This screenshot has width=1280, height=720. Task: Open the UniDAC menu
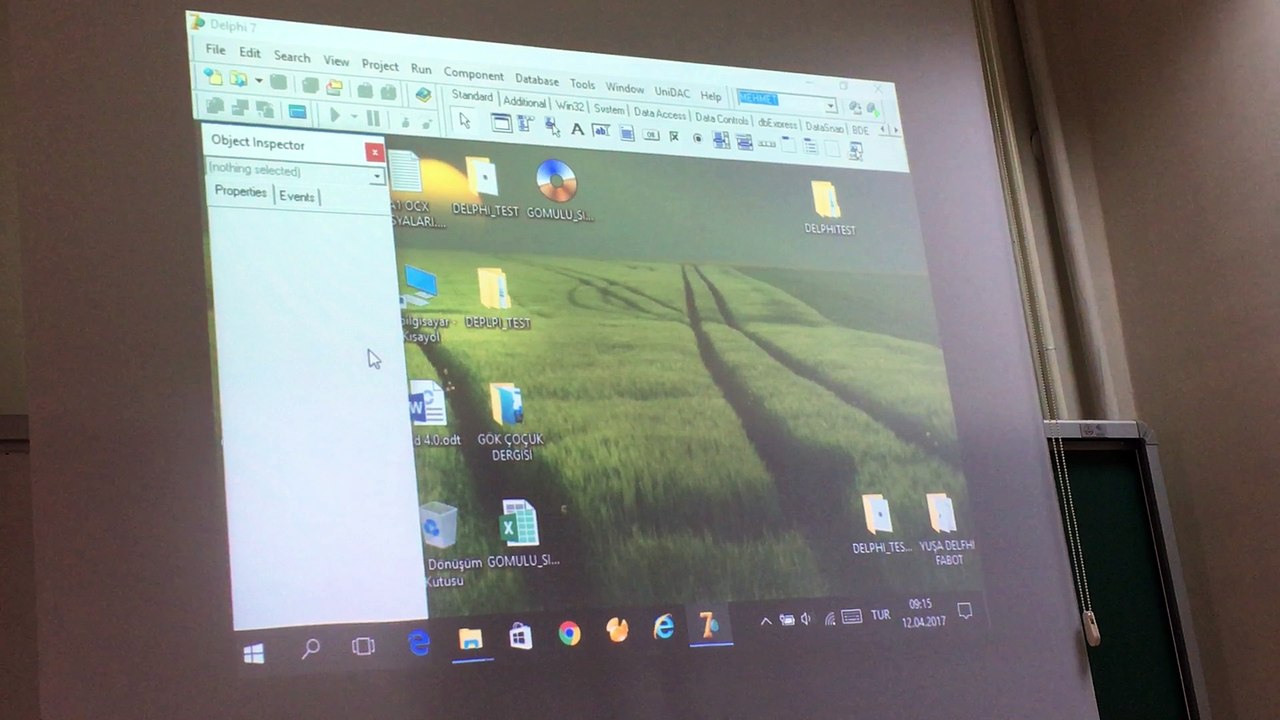[x=672, y=92]
